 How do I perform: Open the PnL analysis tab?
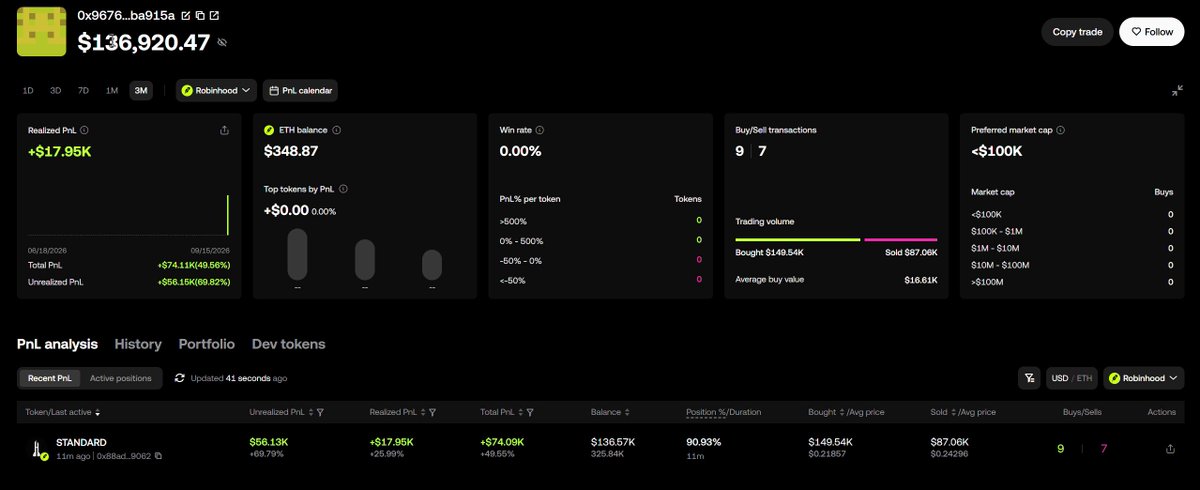click(58, 344)
